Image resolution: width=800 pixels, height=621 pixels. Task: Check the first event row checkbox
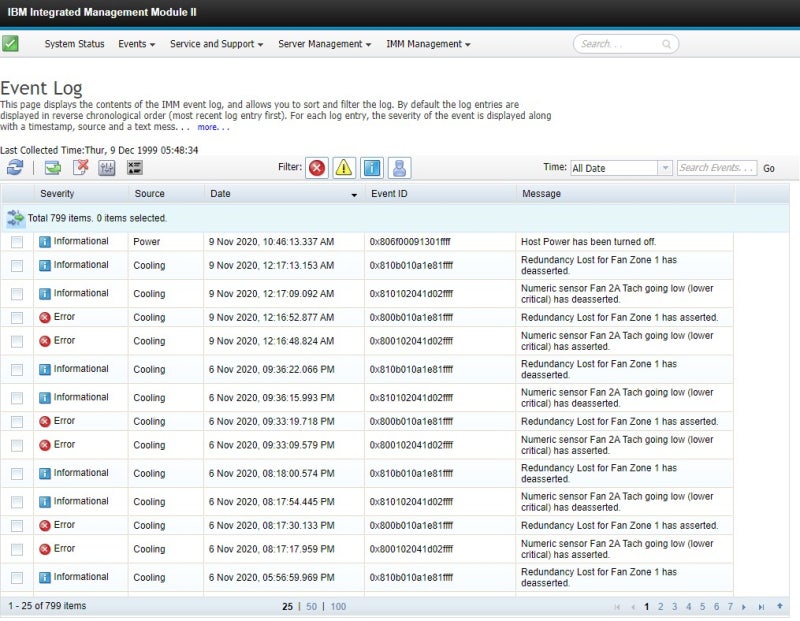click(16, 241)
